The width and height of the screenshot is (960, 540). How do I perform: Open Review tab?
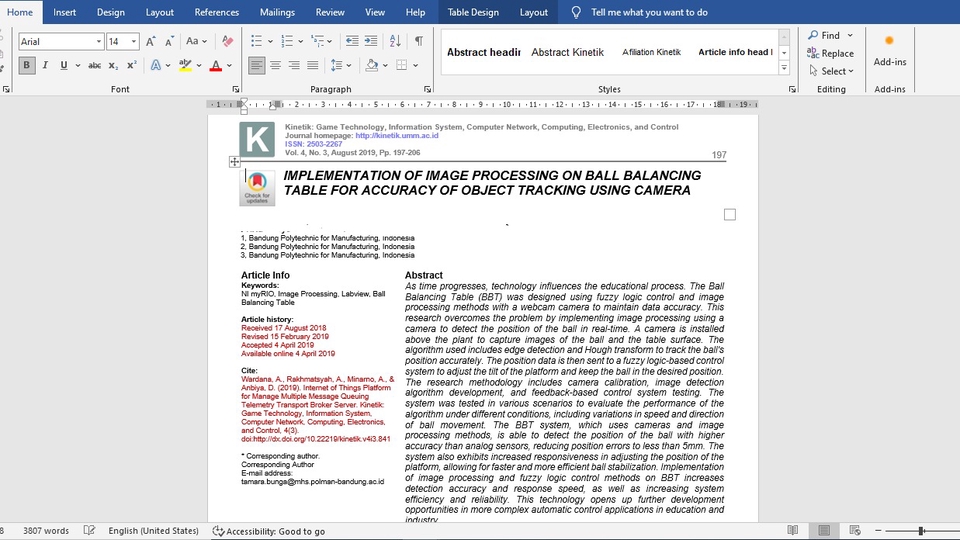(330, 12)
